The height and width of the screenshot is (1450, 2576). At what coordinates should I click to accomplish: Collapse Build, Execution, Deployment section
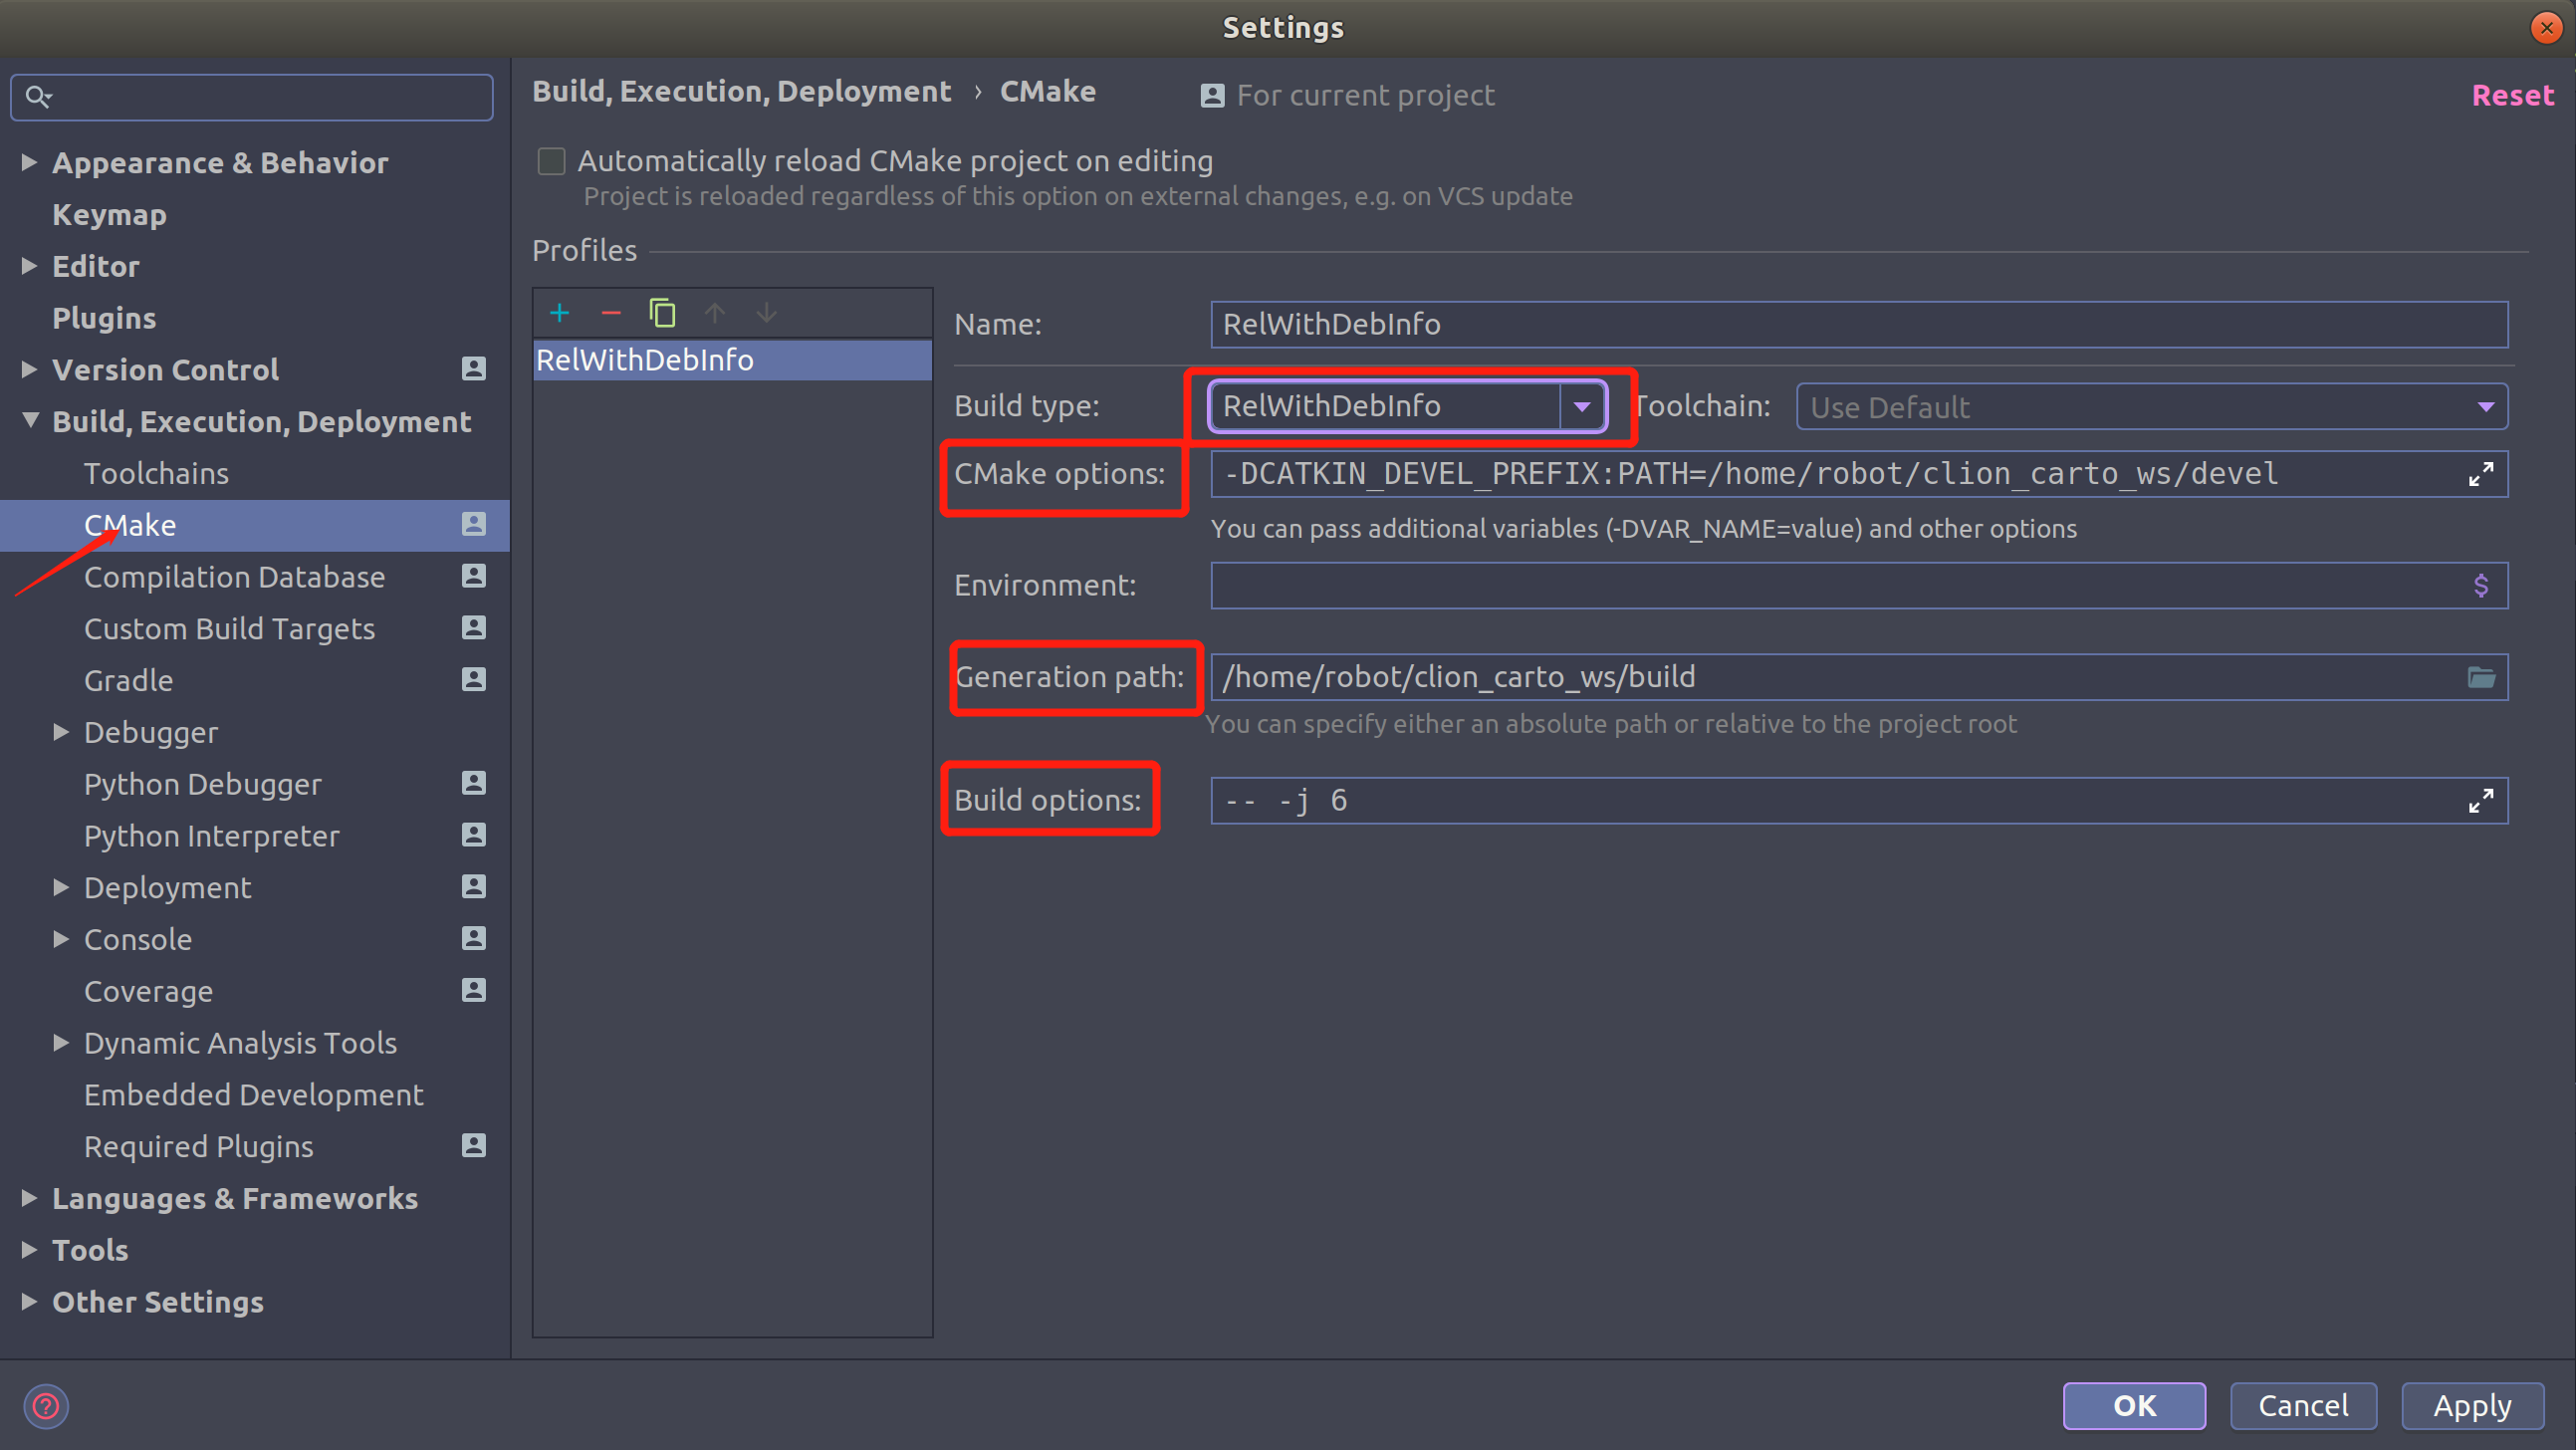click(30, 421)
